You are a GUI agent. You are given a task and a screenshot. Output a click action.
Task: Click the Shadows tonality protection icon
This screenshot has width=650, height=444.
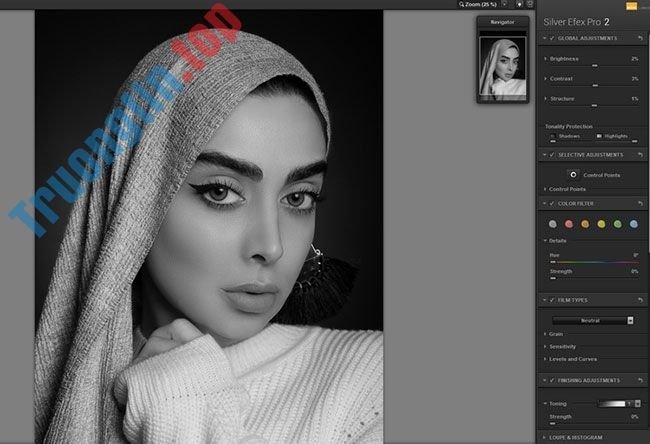tap(553, 136)
